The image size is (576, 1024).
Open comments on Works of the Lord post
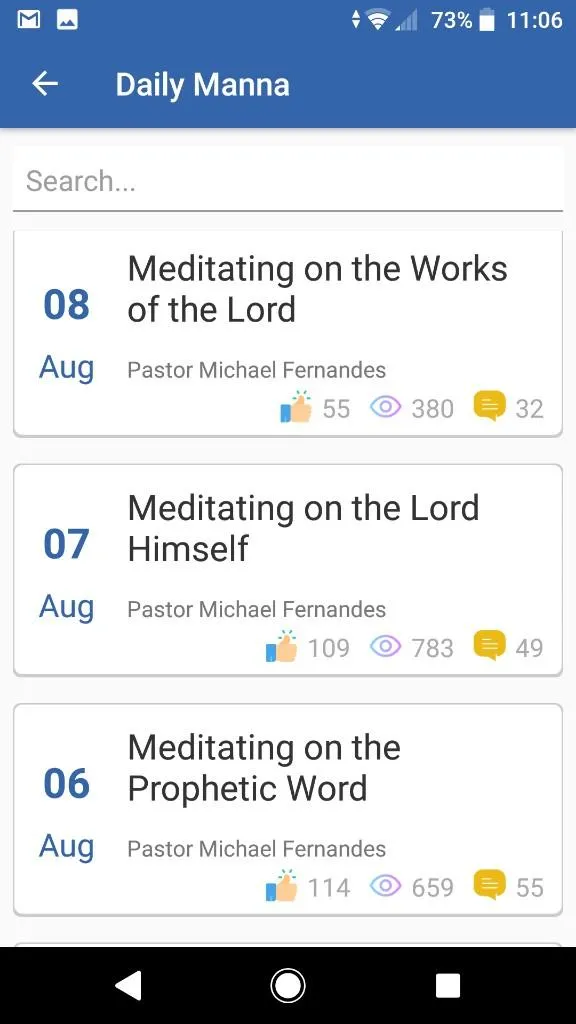489,406
